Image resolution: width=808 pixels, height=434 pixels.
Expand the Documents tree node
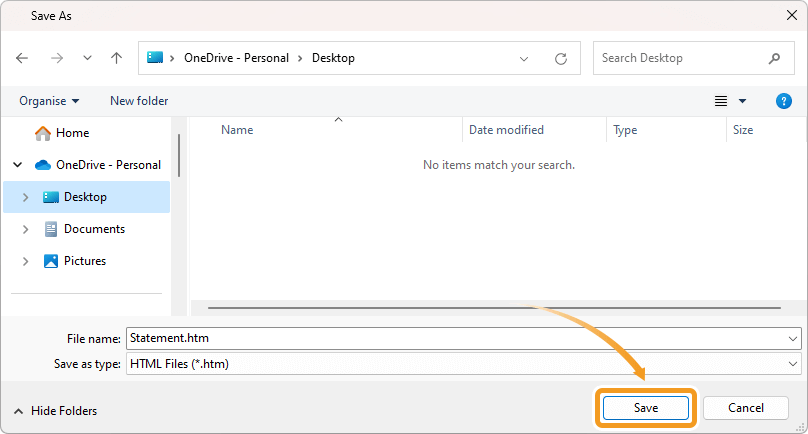click(25, 229)
